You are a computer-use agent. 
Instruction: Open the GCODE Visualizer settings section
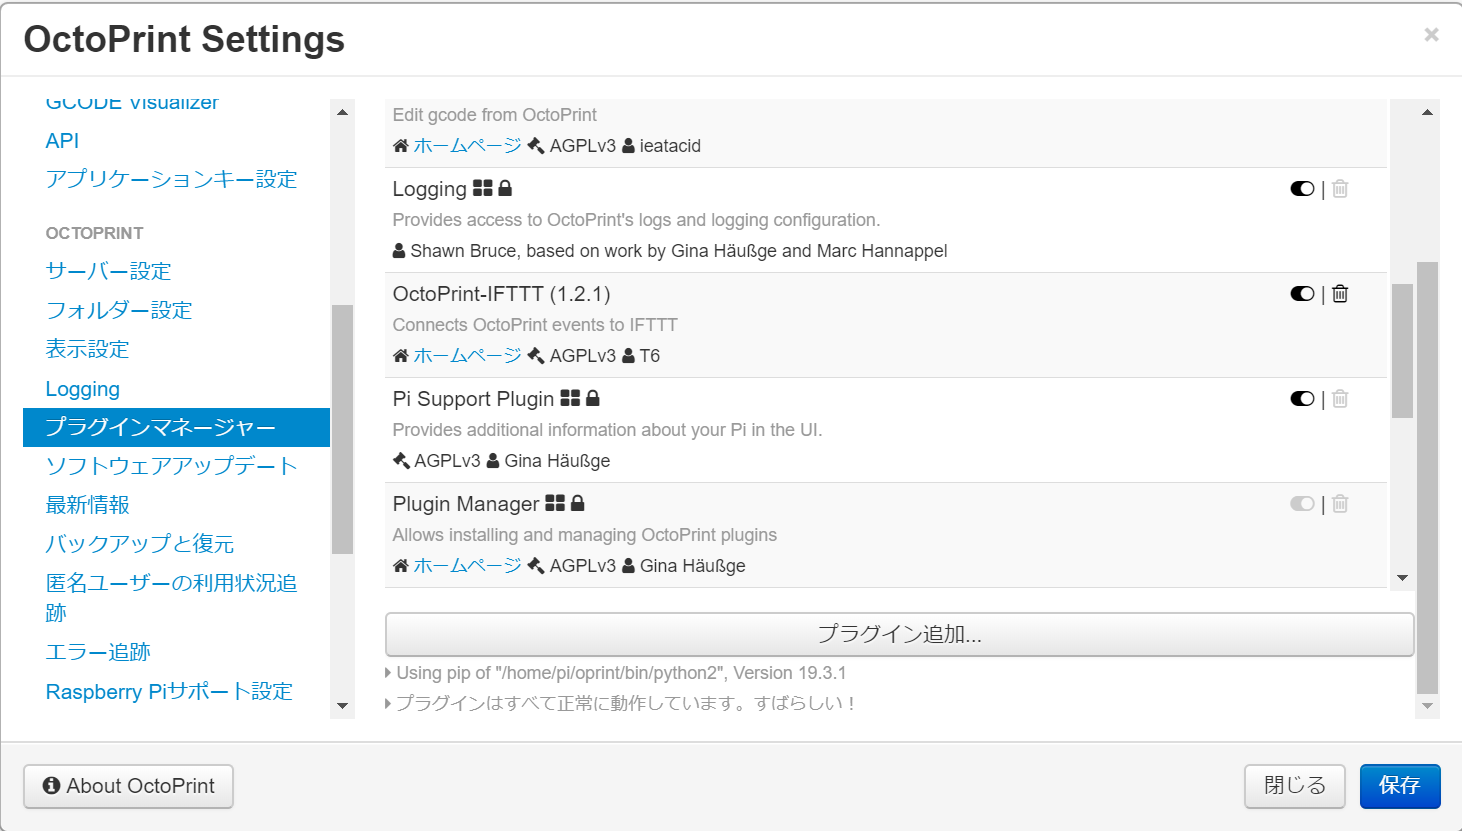click(132, 104)
